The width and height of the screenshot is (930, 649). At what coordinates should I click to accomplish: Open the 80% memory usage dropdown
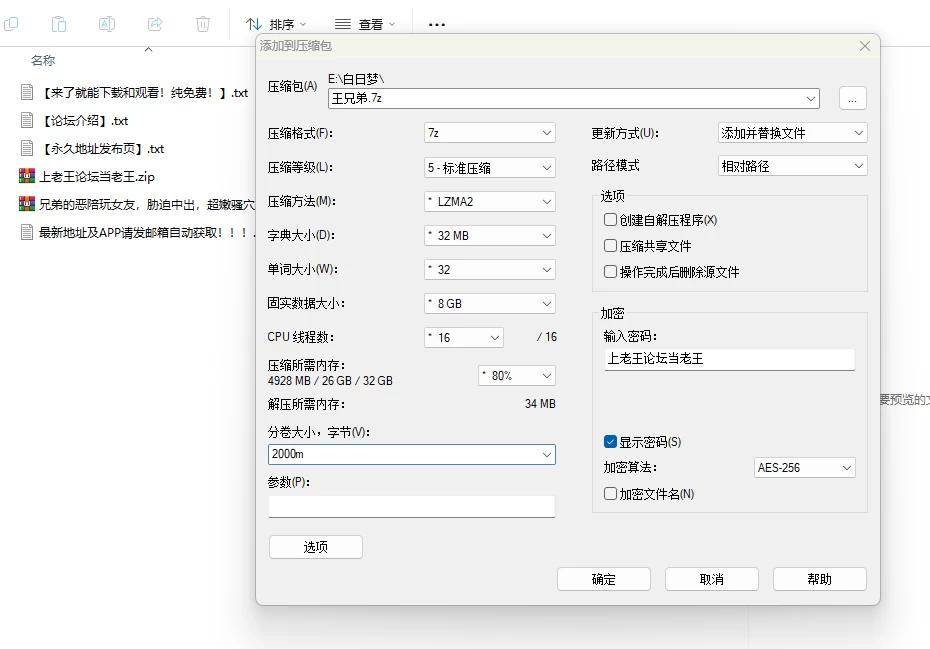[x=517, y=376]
